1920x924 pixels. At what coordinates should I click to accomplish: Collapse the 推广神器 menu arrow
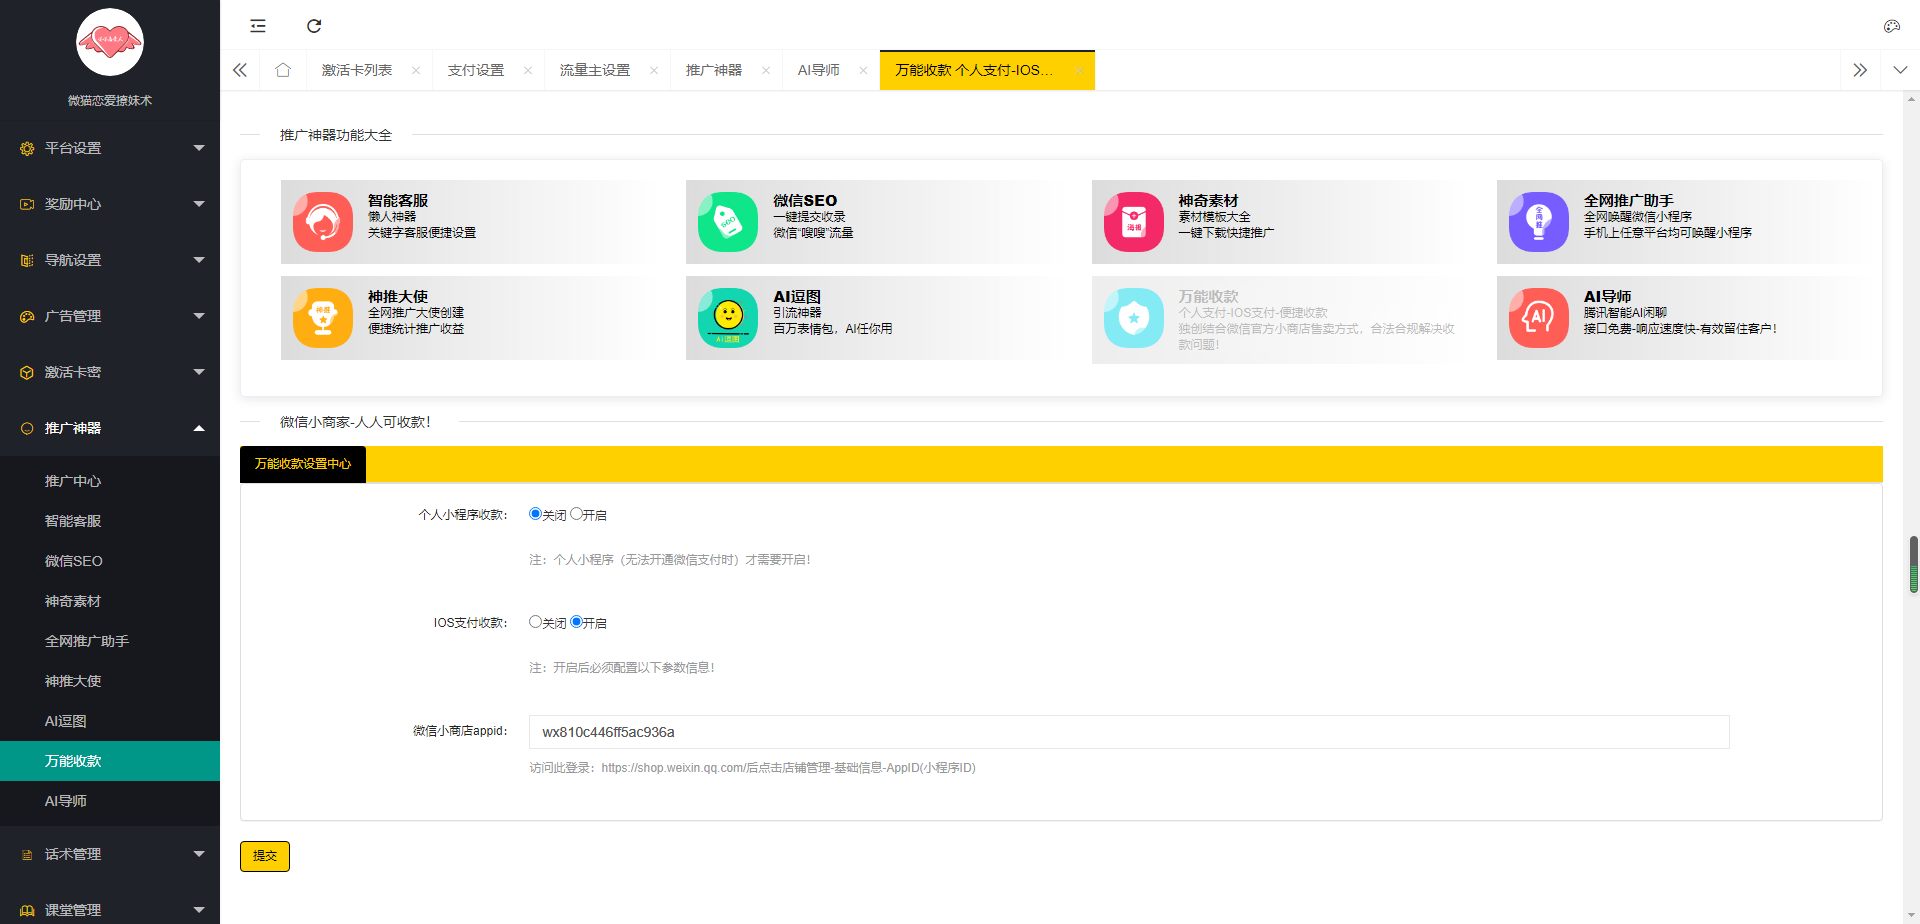[x=199, y=428]
